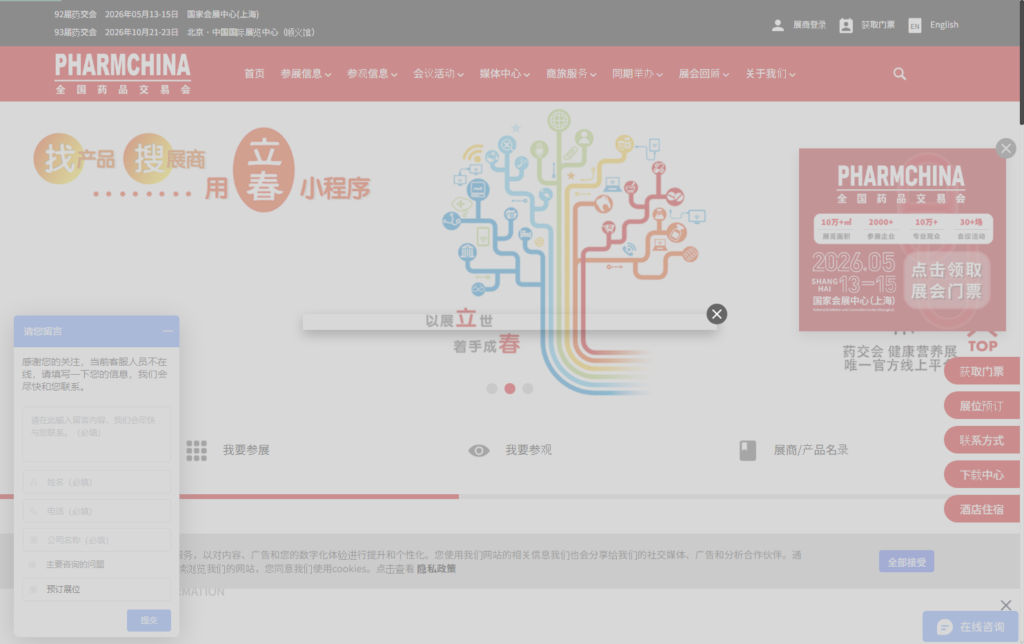The height and width of the screenshot is (644, 1024).
Task: Select the third carousel indicator dot
Action: (528, 388)
